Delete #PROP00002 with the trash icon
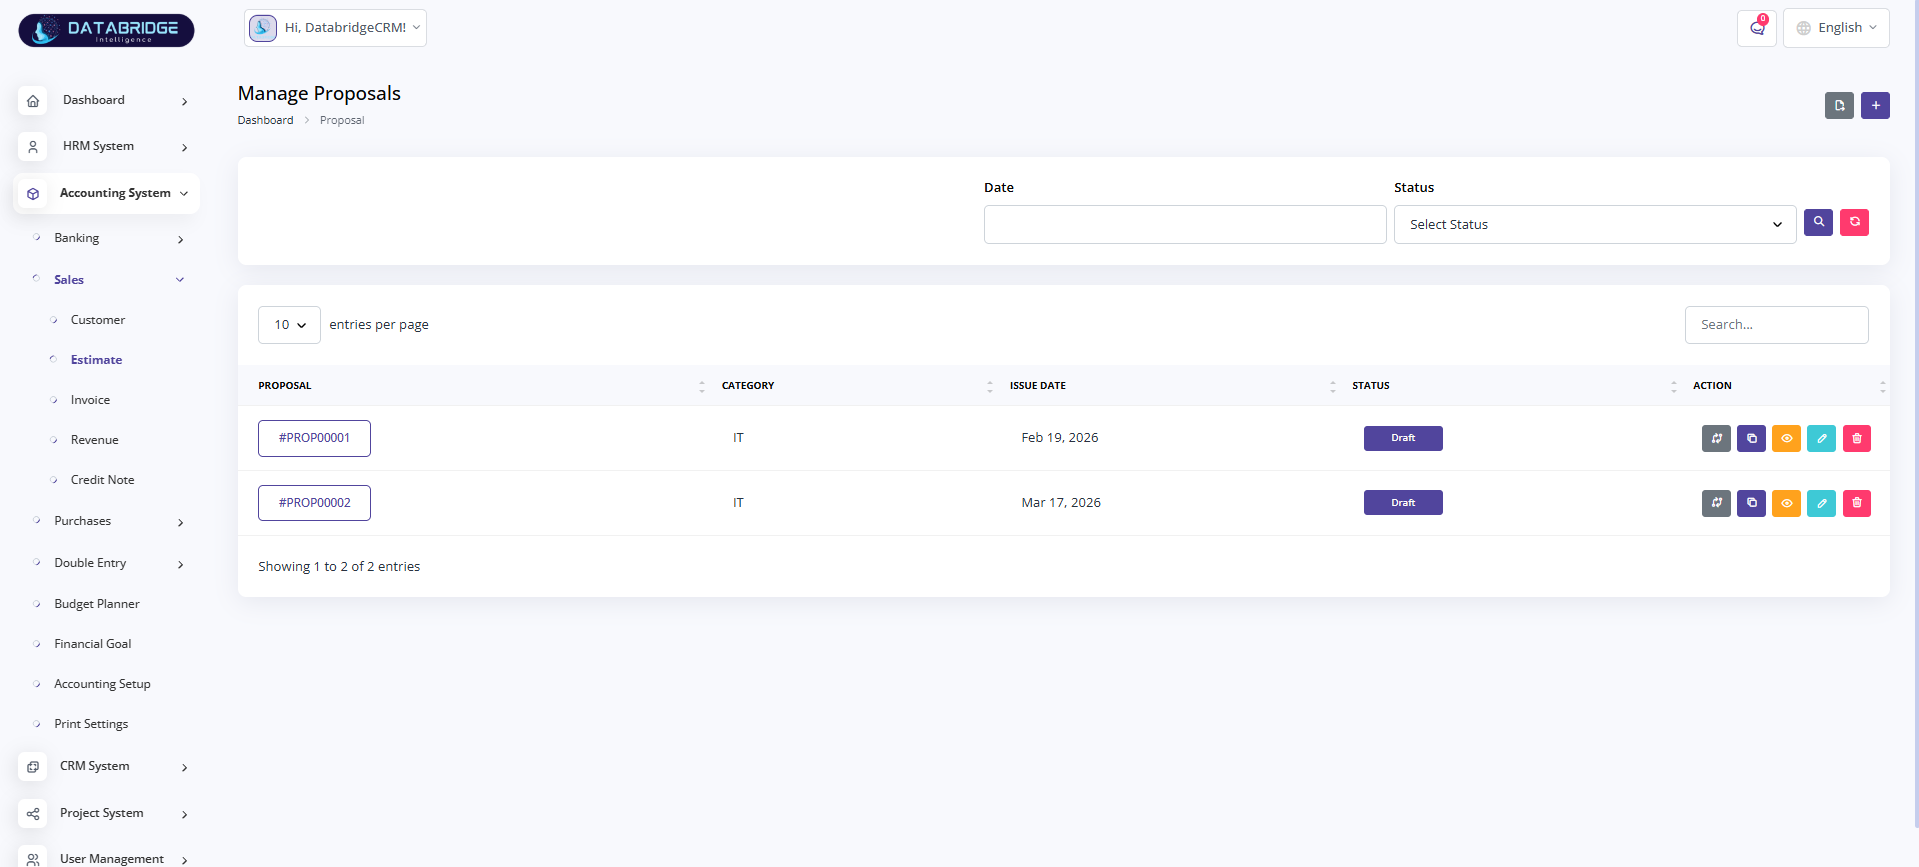The image size is (1919, 867). click(x=1857, y=503)
